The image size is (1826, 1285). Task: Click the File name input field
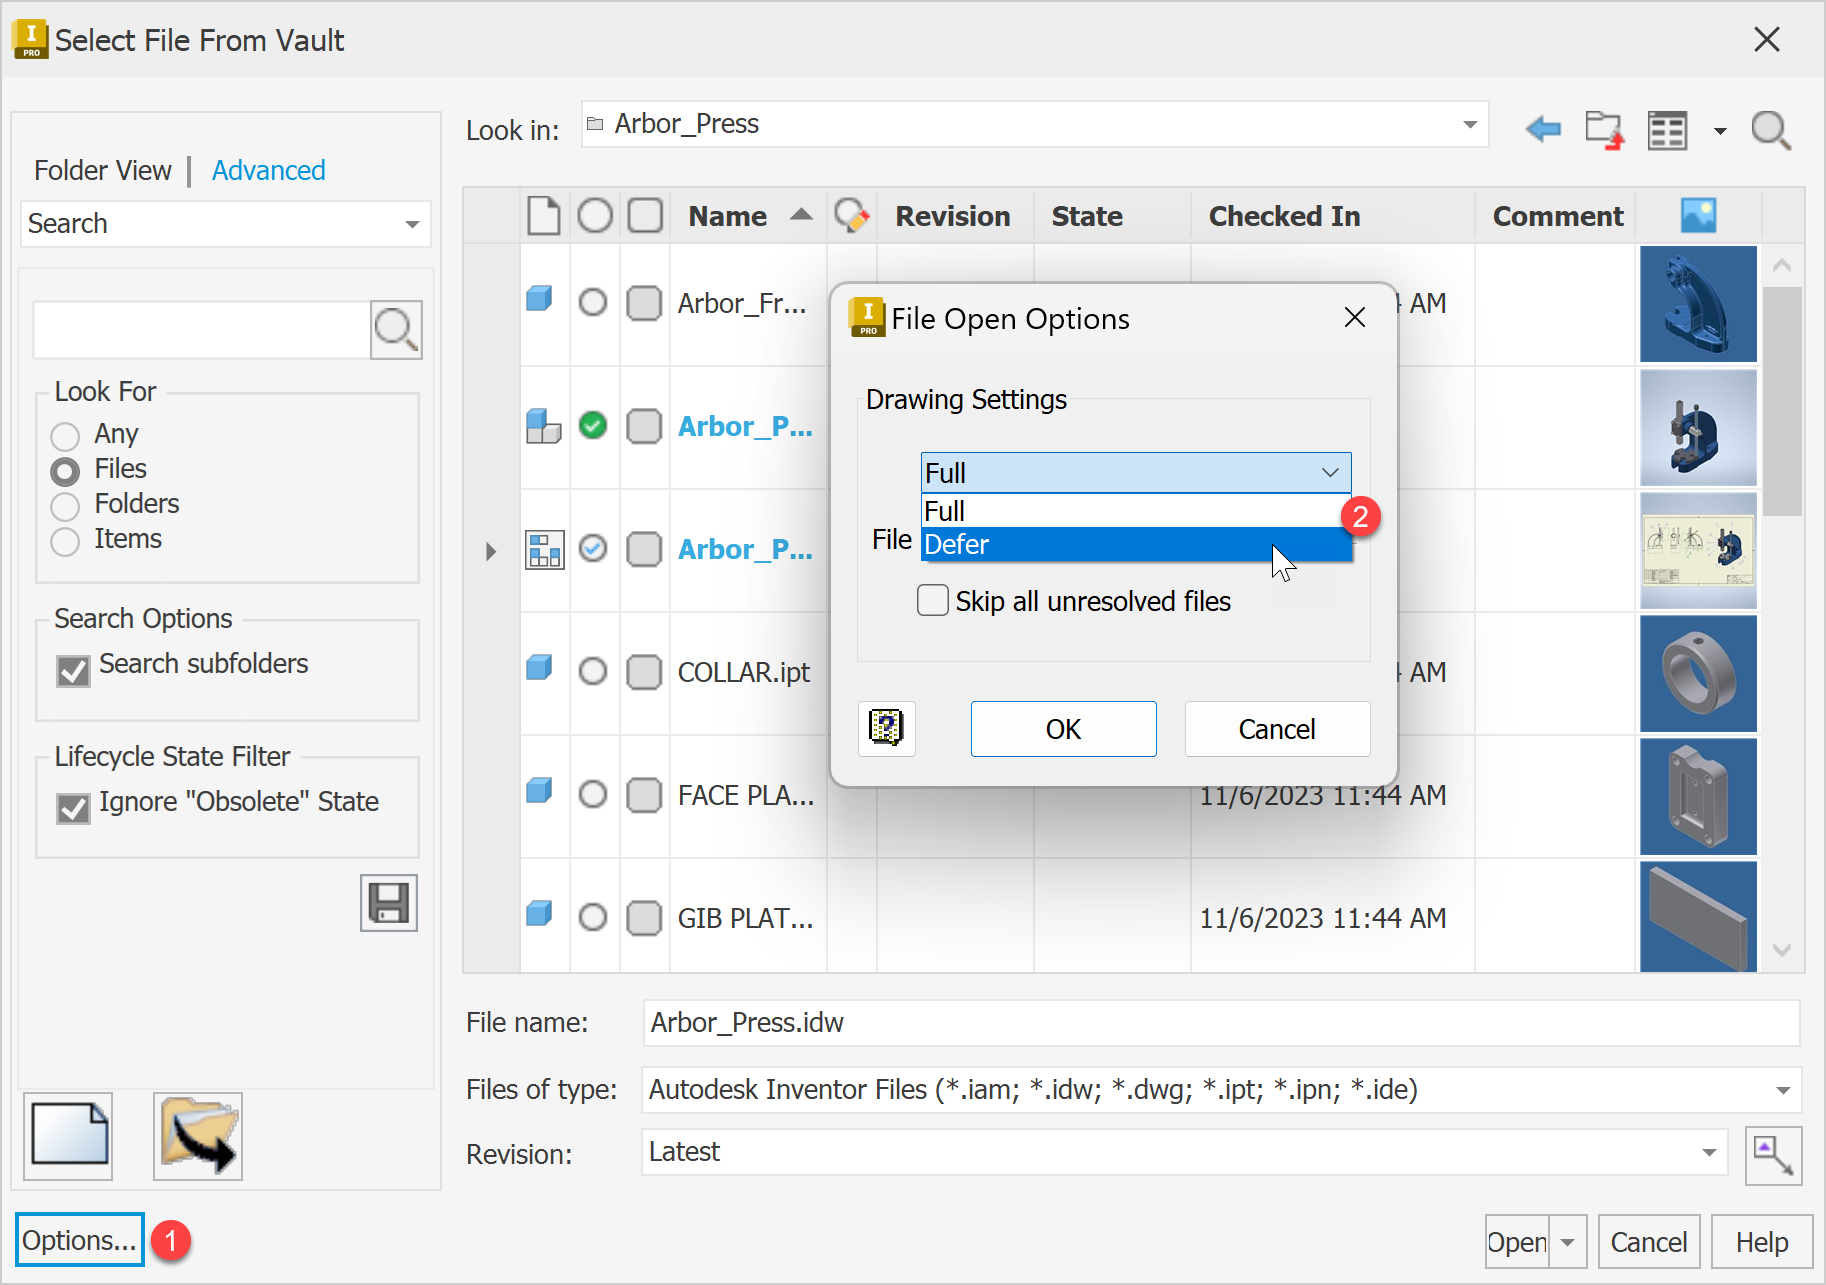[1220, 1022]
